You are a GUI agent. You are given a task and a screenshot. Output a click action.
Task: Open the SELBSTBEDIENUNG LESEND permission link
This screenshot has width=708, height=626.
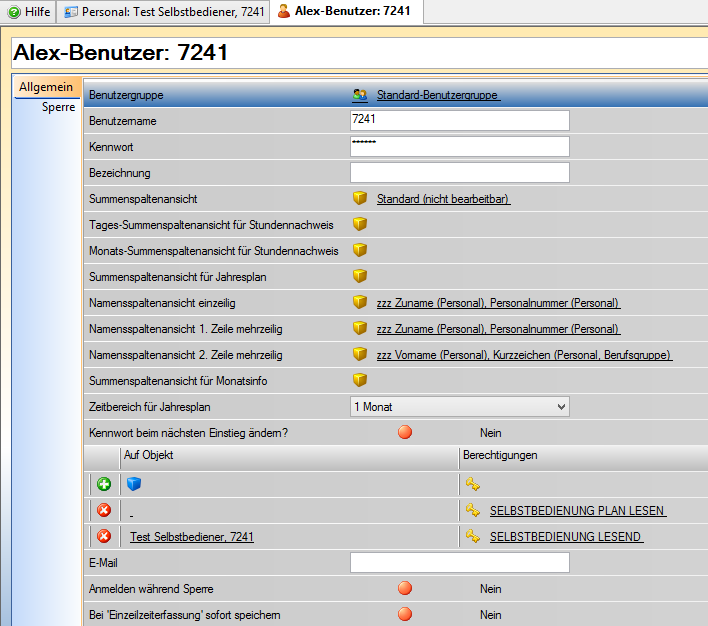coord(566,537)
